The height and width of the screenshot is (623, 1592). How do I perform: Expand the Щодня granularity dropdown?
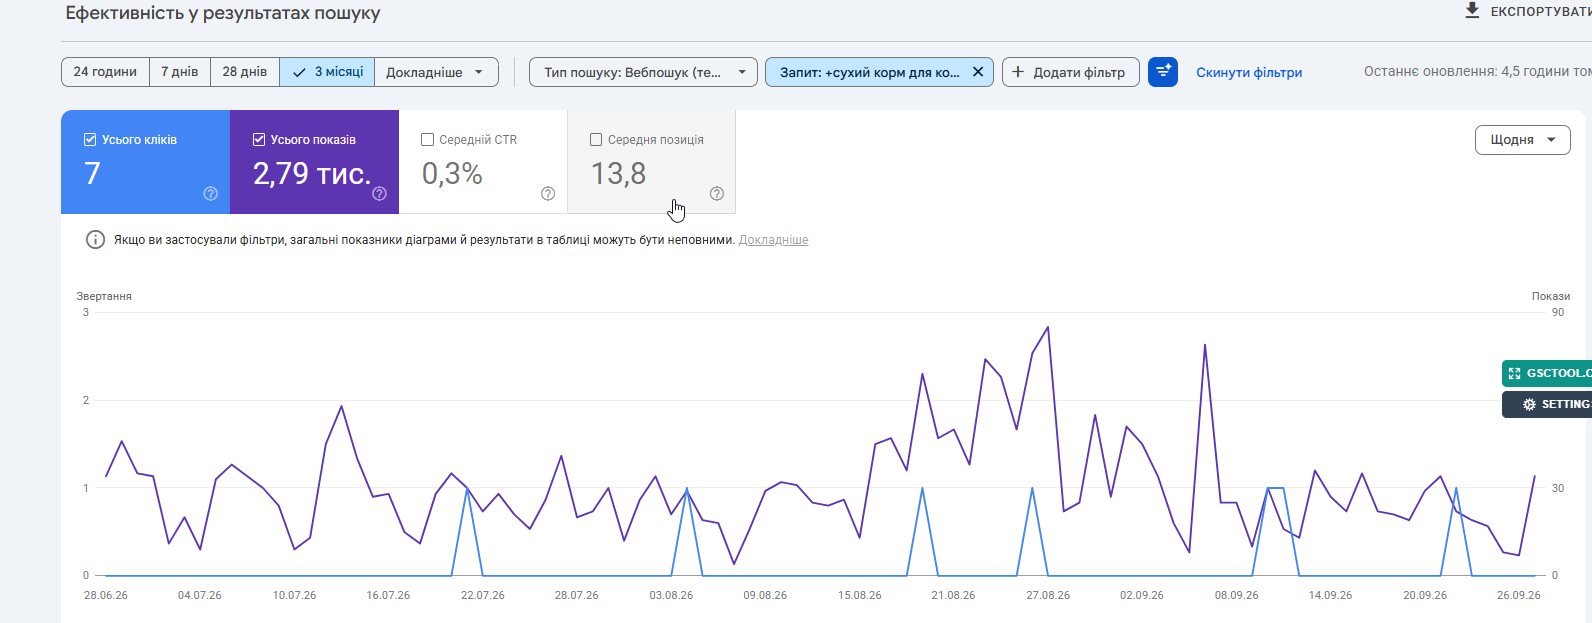tap(1523, 140)
